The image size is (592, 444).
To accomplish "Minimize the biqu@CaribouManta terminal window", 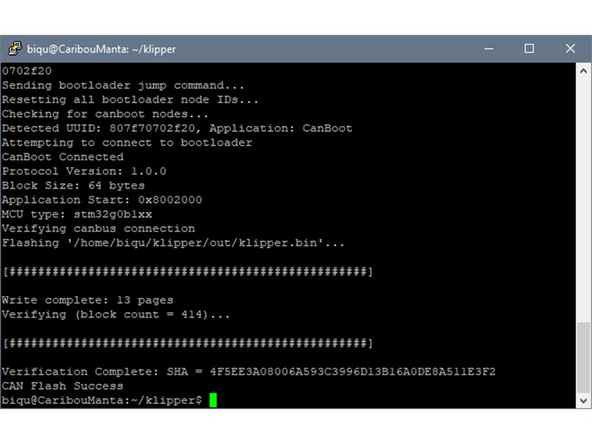I will [489, 49].
